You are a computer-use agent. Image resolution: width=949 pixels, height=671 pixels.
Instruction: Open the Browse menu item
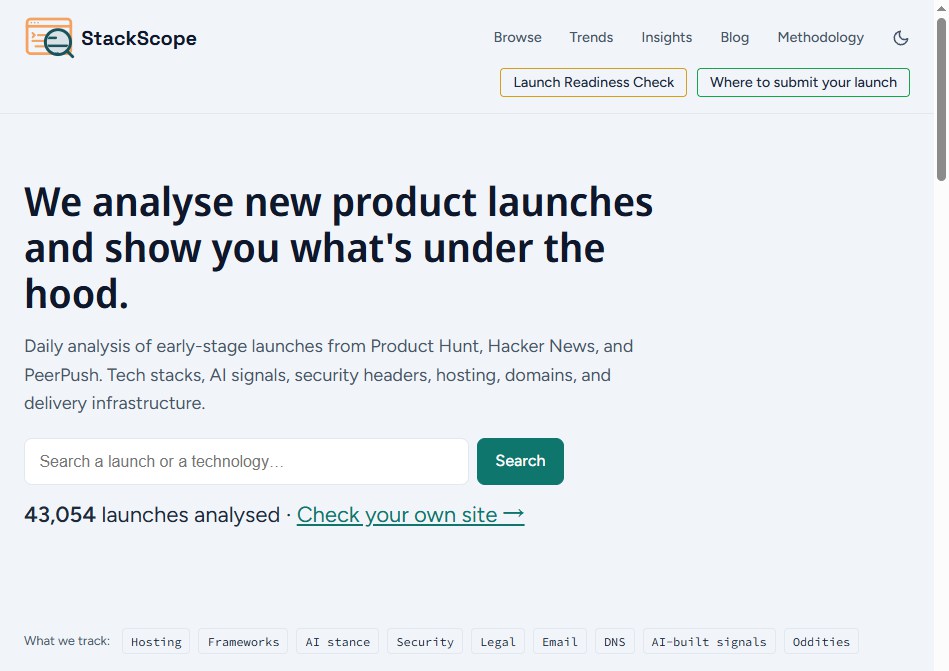pos(517,38)
